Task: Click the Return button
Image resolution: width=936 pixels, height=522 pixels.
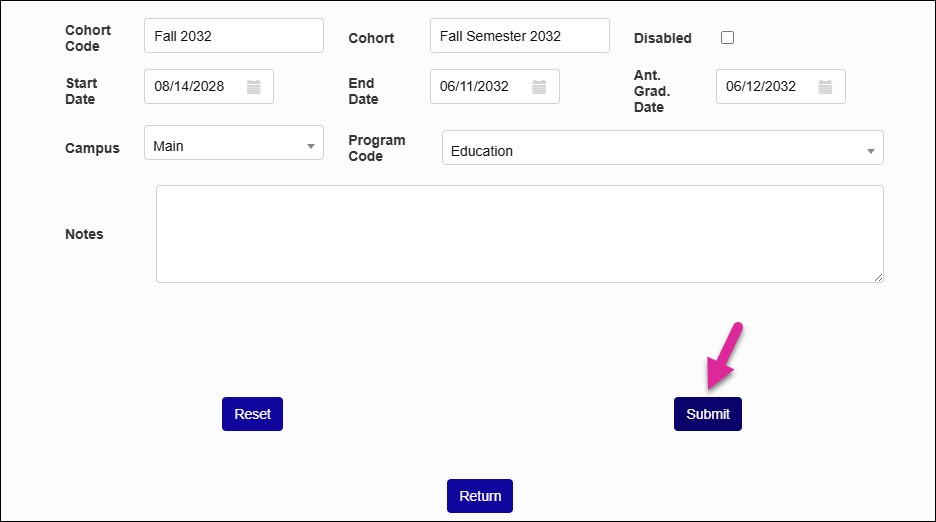Action: coord(480,496)
